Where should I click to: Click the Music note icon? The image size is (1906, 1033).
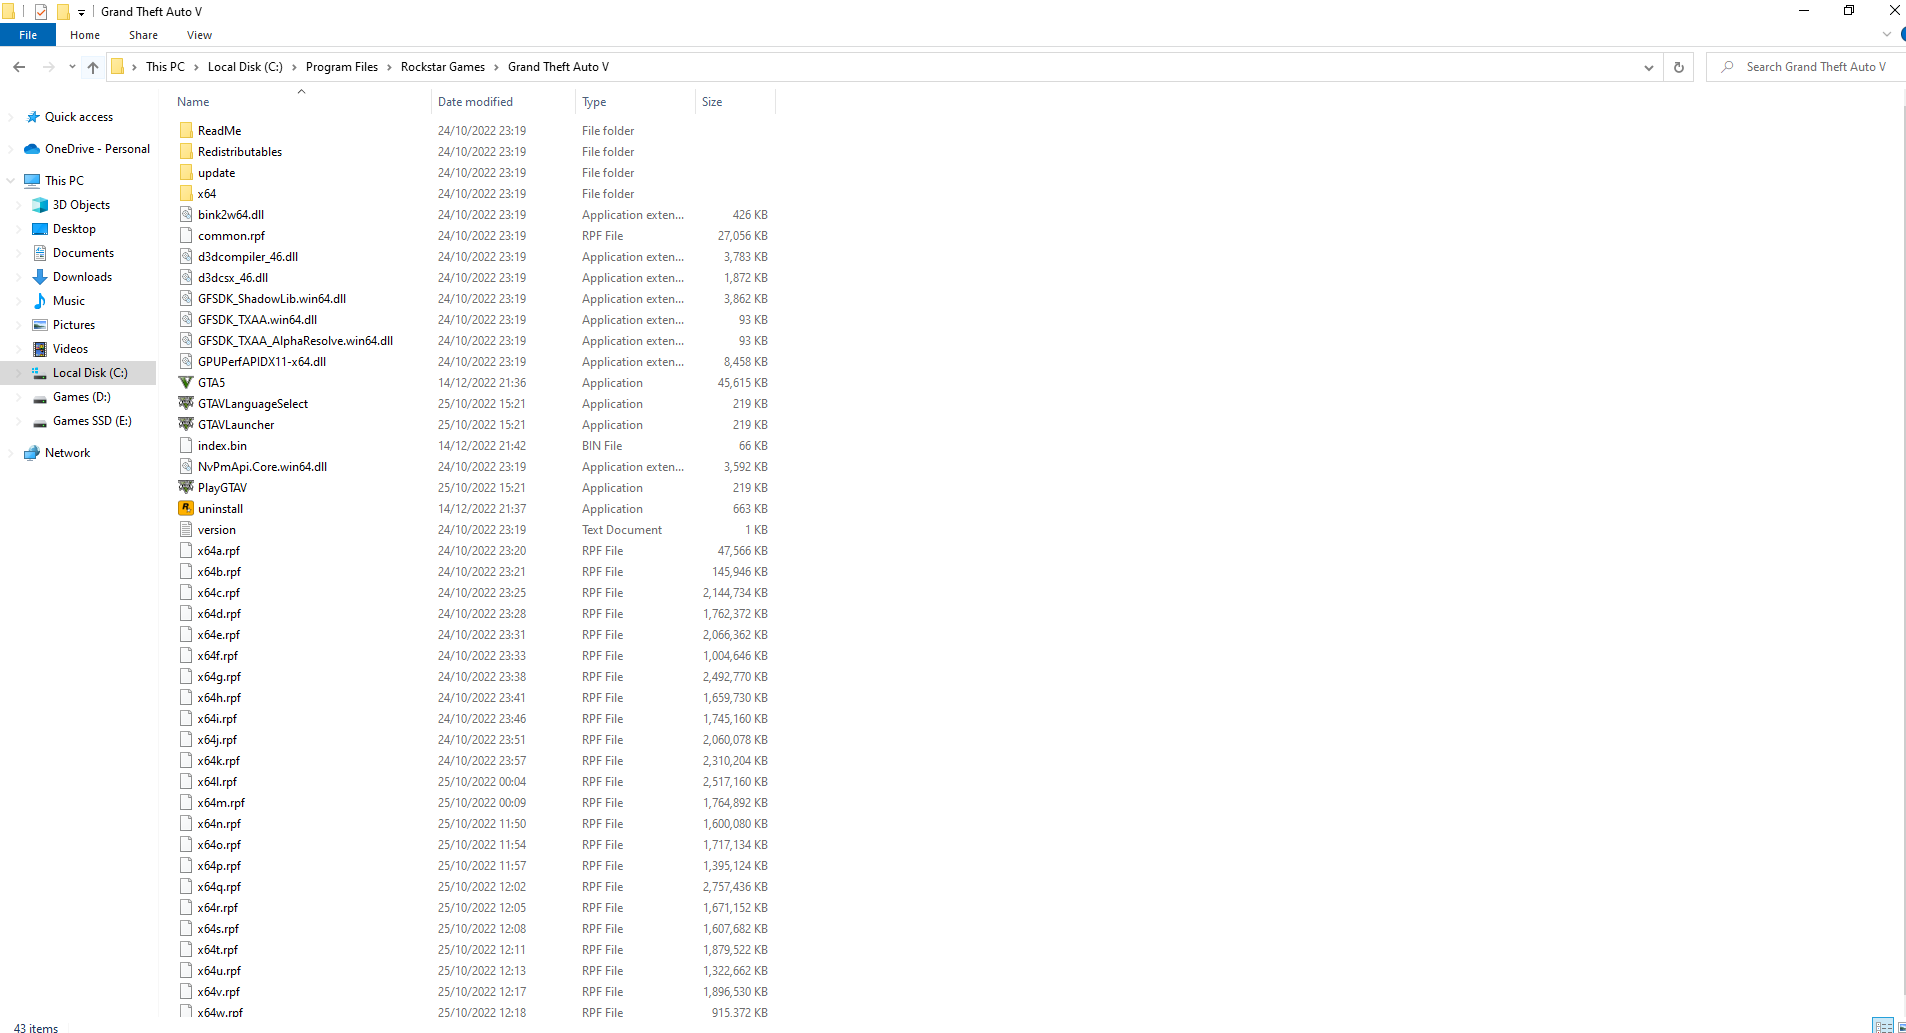(40, 301)
